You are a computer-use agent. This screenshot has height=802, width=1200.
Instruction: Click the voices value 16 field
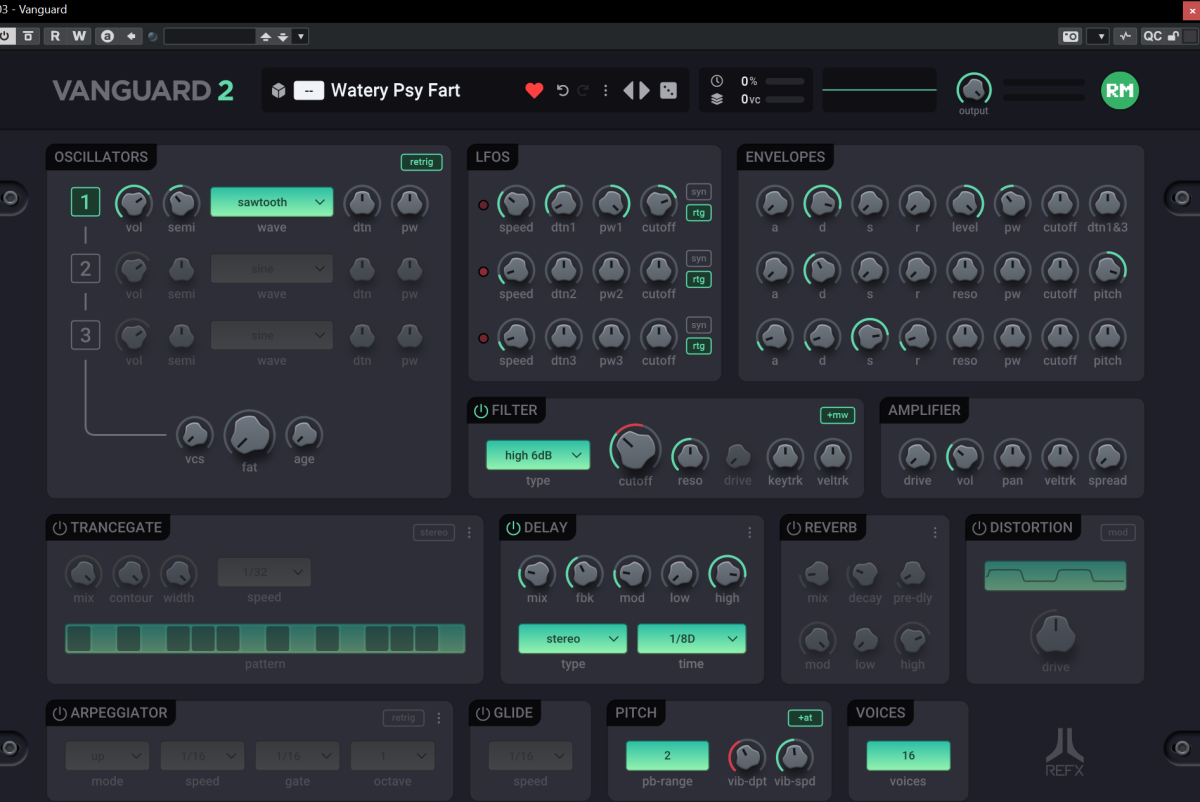[908, 756]
